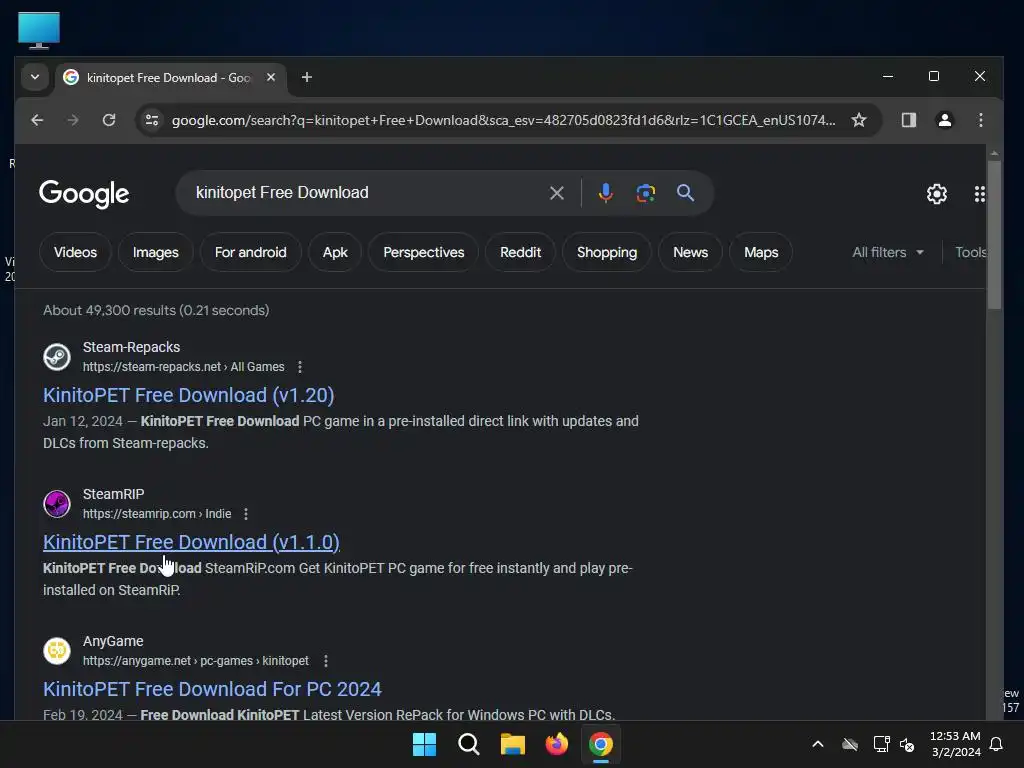Image resolution: width=1024 pixels, height=768 pixels.
Task: Open the cloud sync tray icon
Action: click(850, 744)
